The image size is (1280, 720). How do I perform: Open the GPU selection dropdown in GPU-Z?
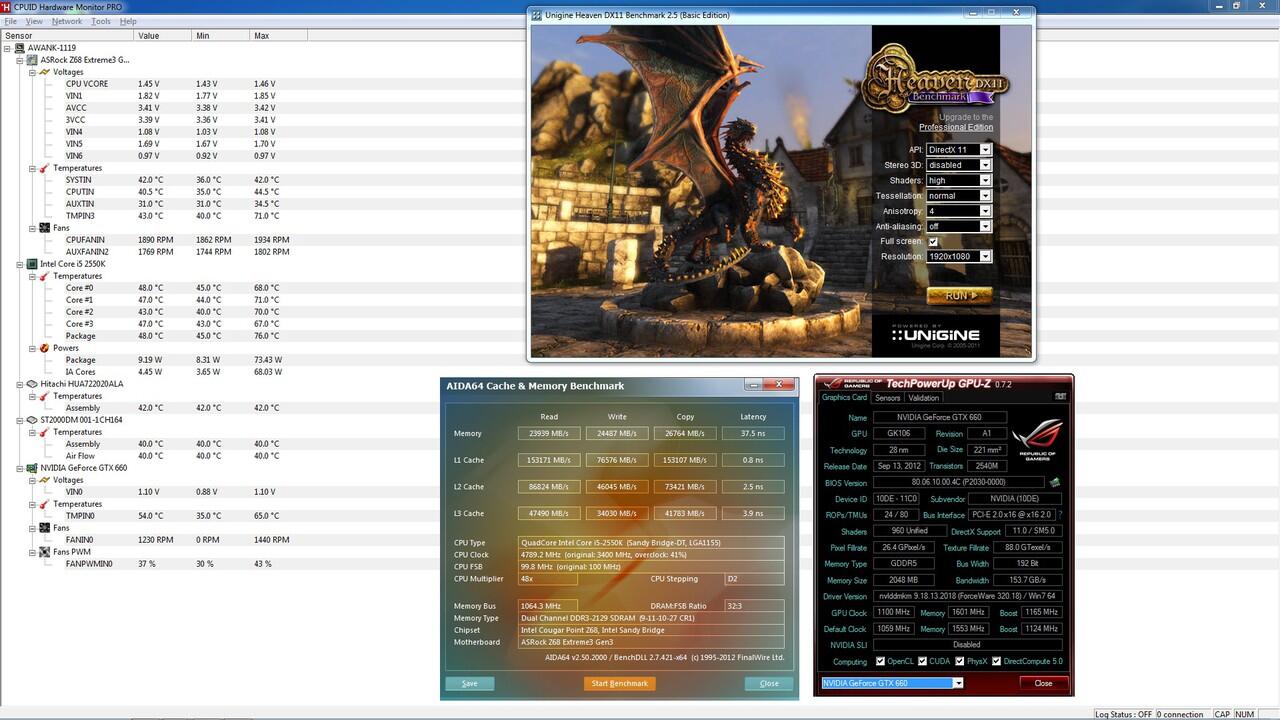892,683
